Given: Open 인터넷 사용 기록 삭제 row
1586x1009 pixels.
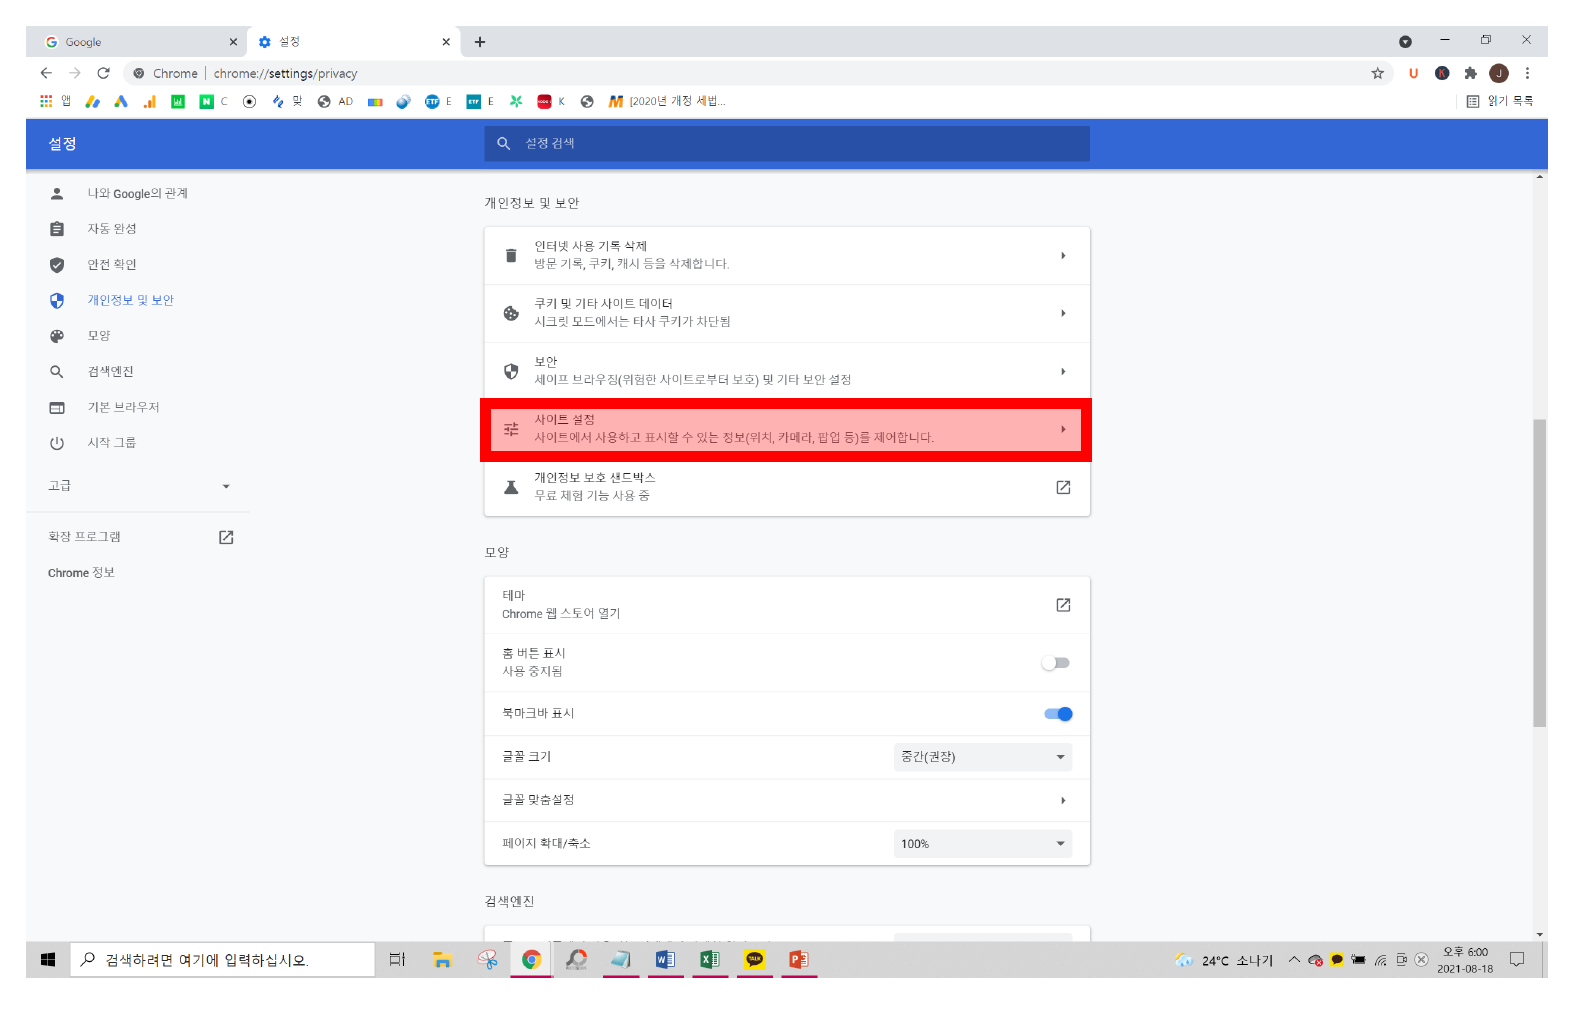Looking at the screenshot, I should tap(787, 256).
